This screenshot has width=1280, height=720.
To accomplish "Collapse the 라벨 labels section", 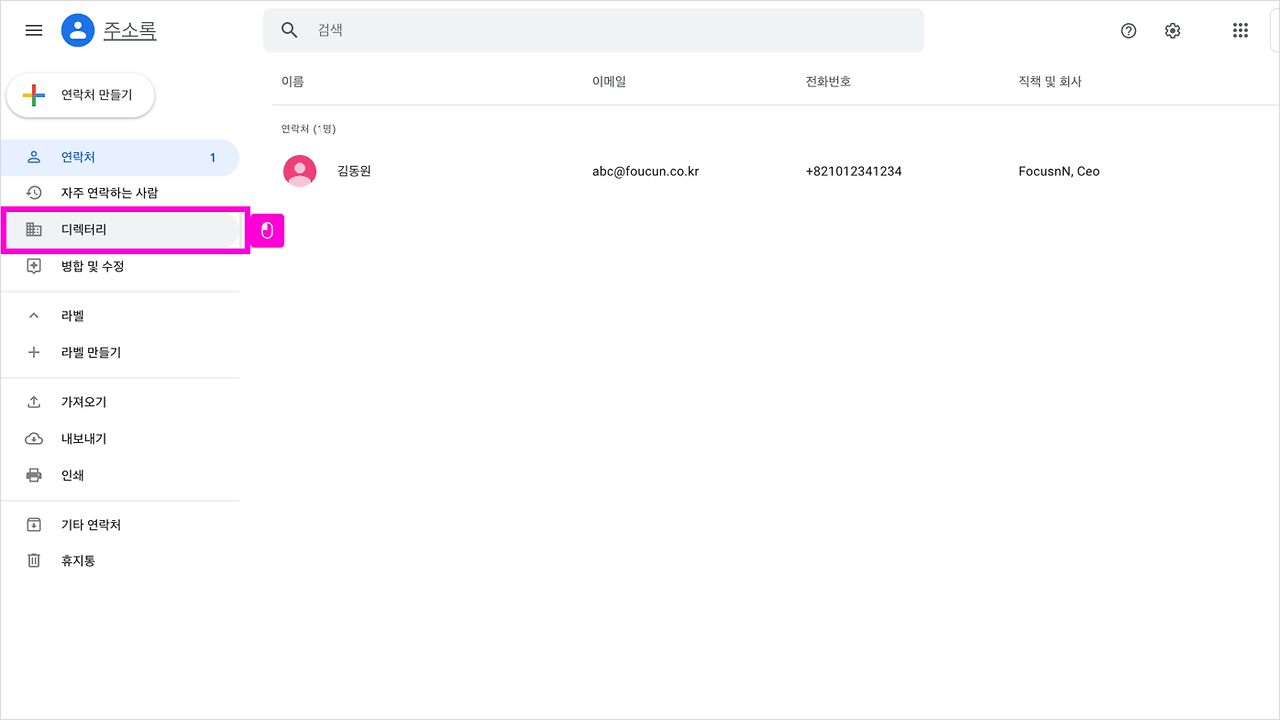I will [x=33, y=315].
